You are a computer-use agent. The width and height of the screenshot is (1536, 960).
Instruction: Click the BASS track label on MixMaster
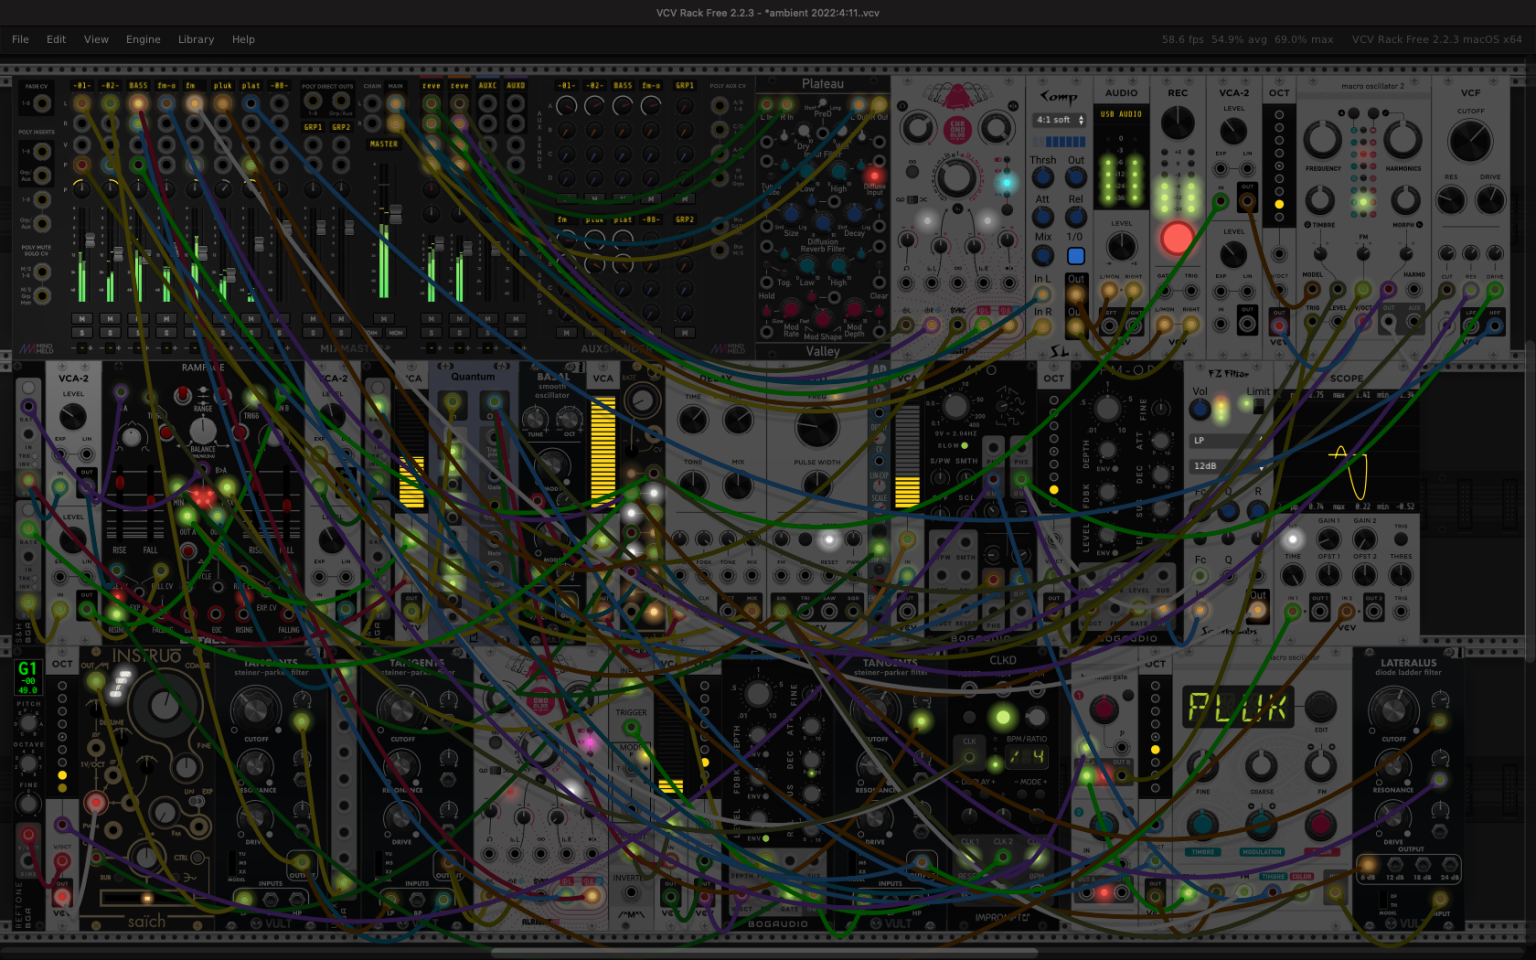[138, 86]
